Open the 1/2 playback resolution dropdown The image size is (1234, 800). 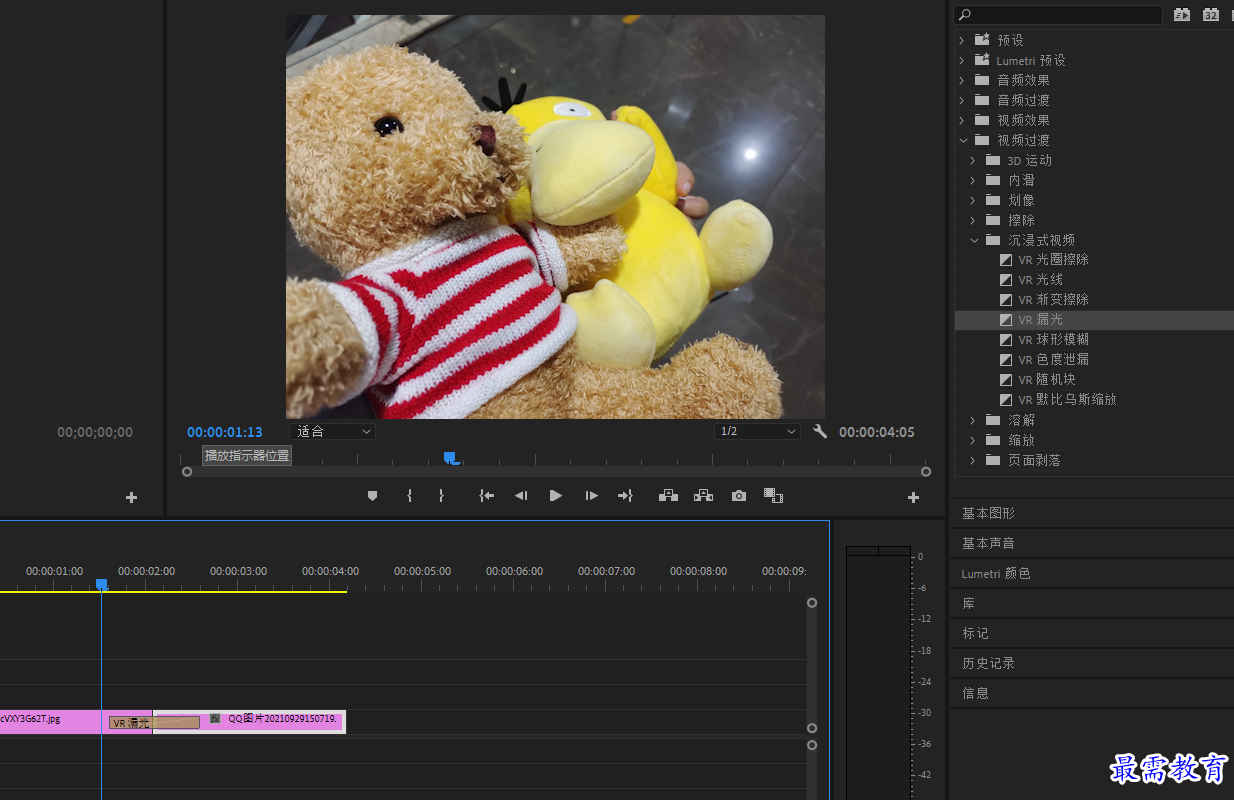(x=757, y=431)
